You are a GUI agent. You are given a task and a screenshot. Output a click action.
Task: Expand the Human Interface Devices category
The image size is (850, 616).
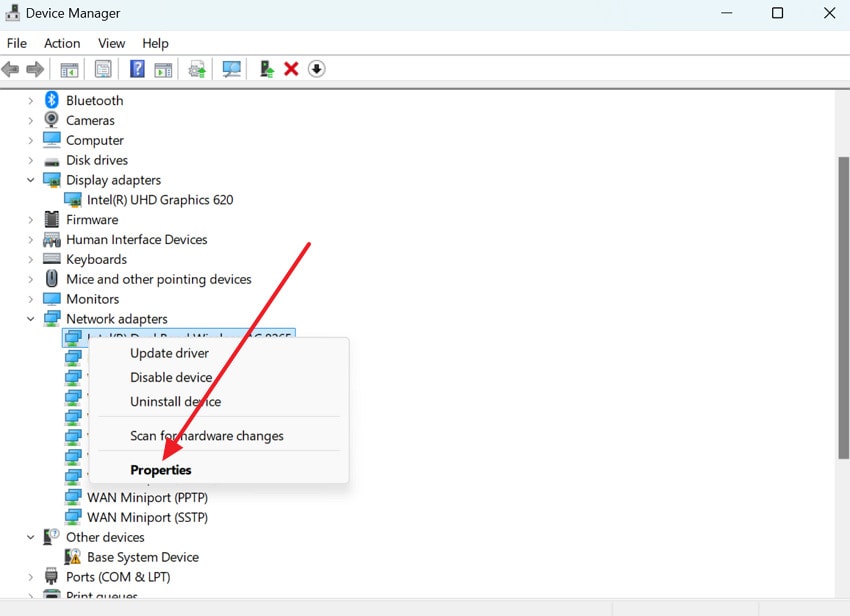(x=31, y=239)
